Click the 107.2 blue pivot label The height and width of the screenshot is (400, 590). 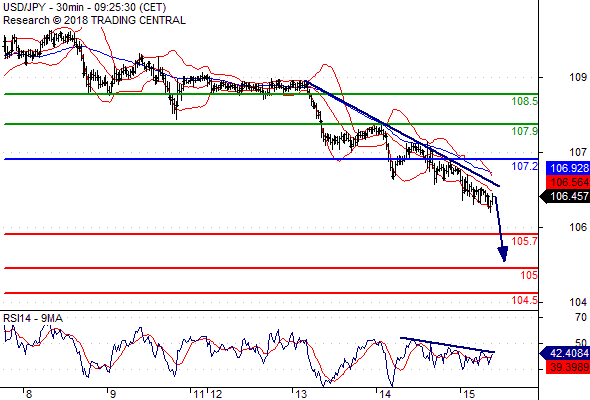(525, 166)
